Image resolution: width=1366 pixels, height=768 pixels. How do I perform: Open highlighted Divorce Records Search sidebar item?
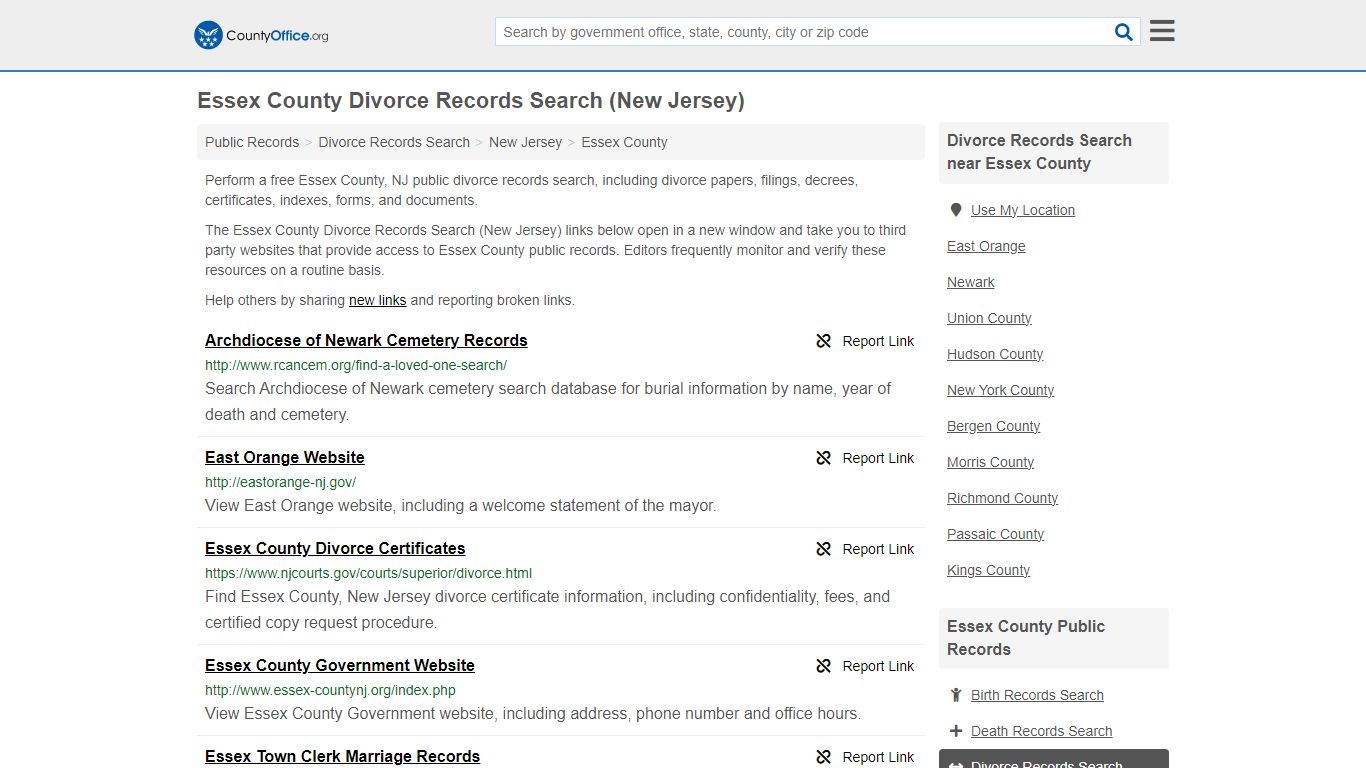(x=1054, y=760)
